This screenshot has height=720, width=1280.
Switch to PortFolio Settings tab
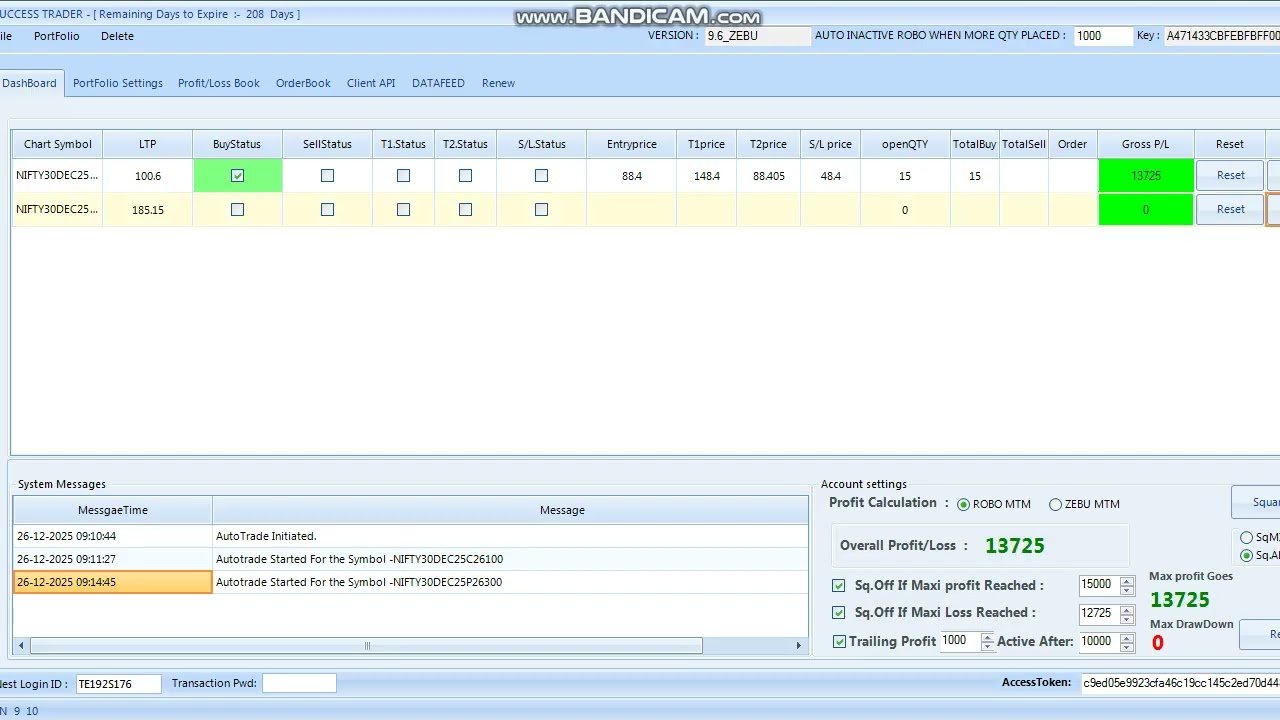118,83
